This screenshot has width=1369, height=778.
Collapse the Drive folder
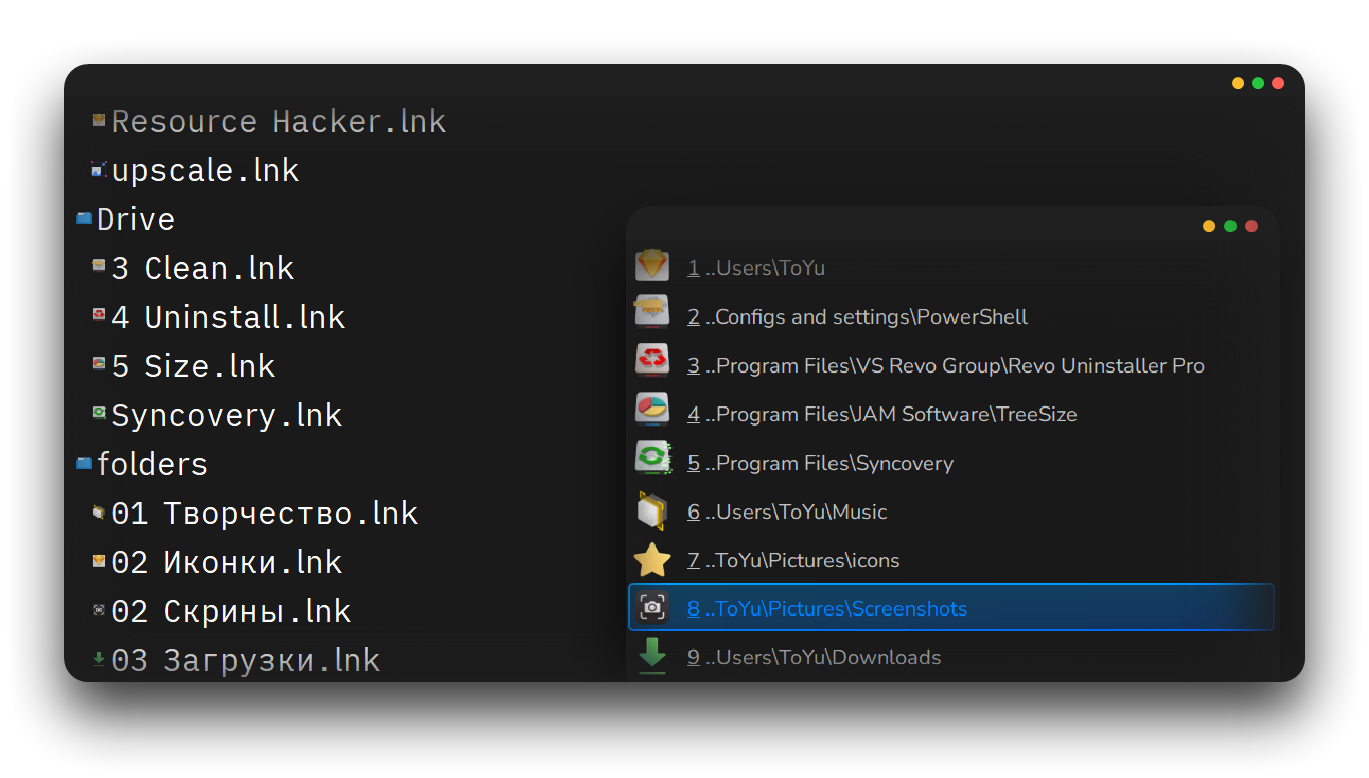pyautogui.click(x=84, y=219)
